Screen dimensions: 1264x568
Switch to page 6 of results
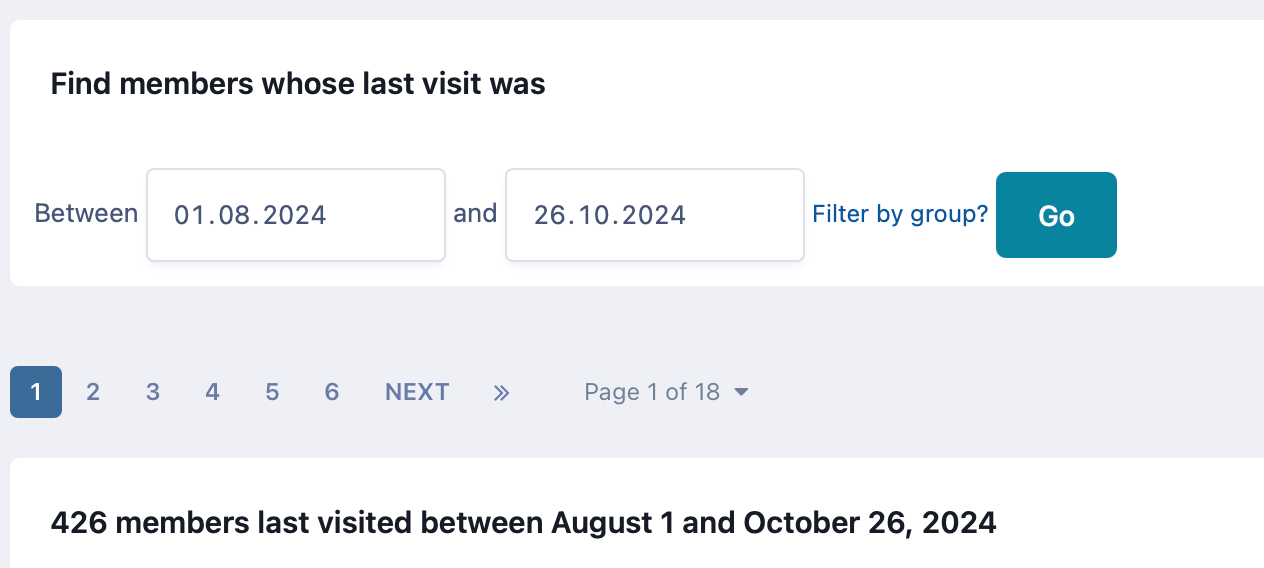tap(332, 392)
